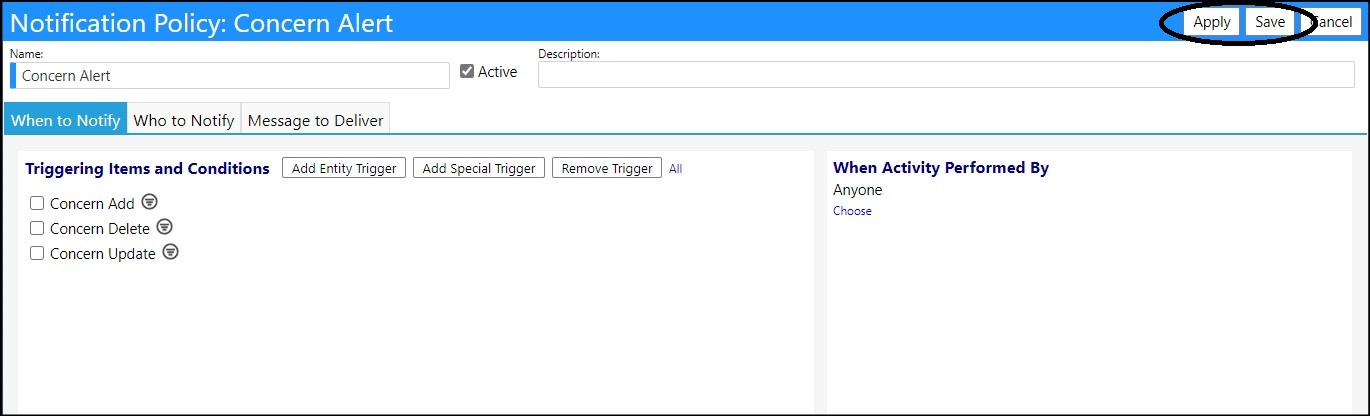Click the Add Entity Trigger button

[345, 168]
